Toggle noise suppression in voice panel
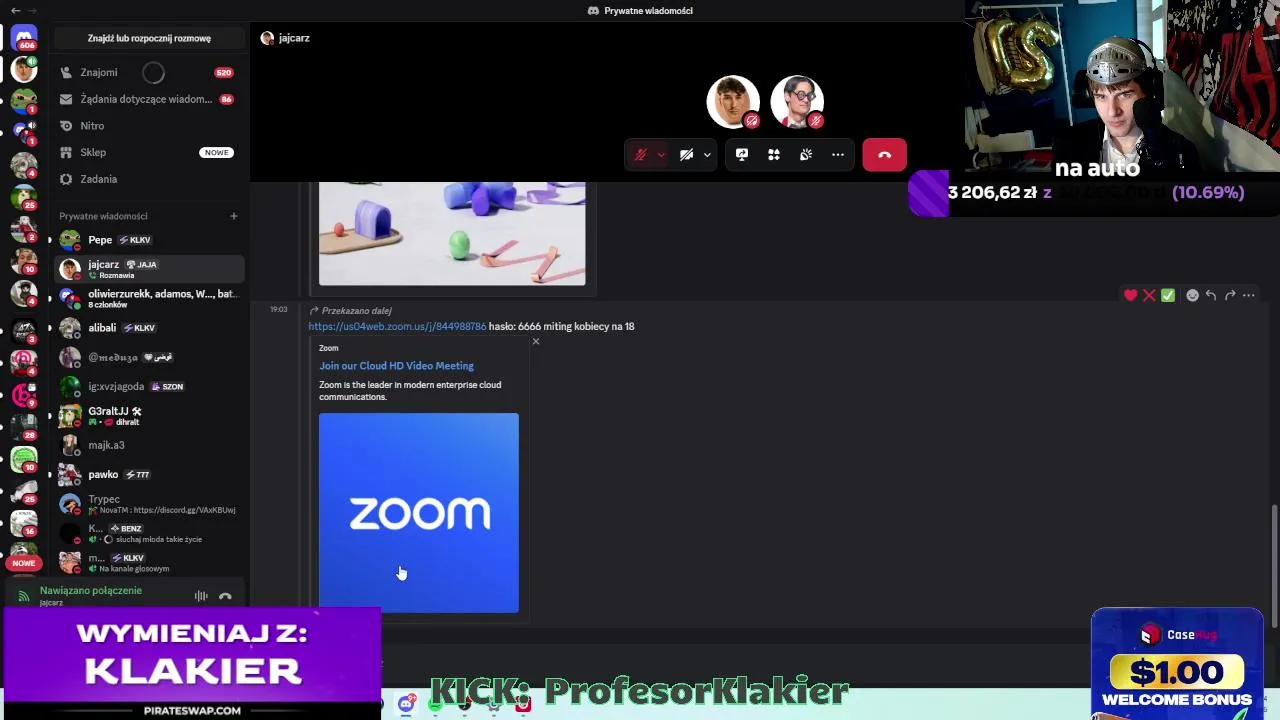The image size is (1280, 720). click(x=201, y=596)
